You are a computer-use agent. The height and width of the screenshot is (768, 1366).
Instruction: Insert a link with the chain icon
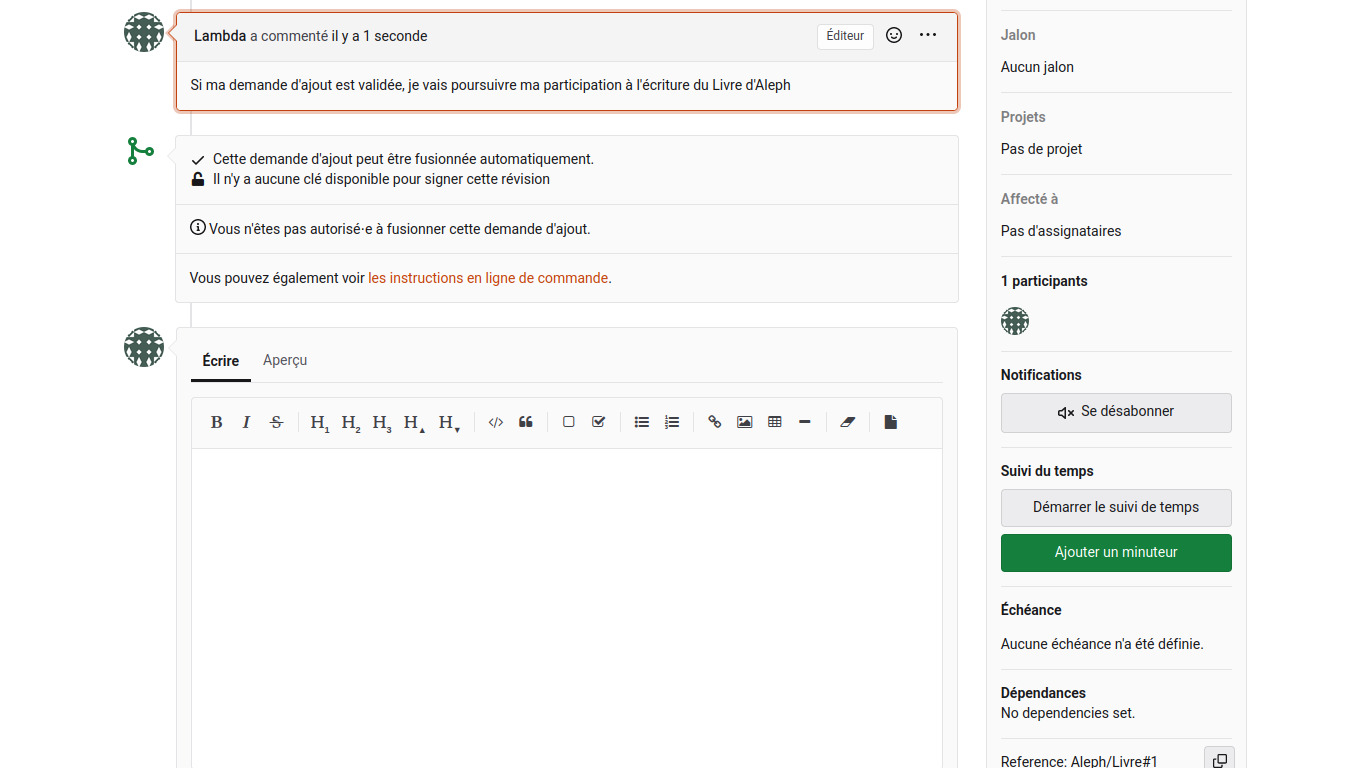(x=714, y=422)
